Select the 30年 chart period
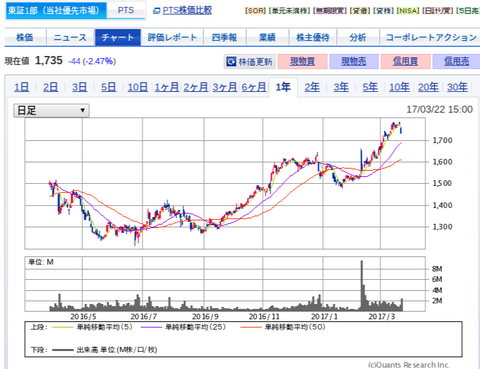The height and width of the screenshot is (369, 480). click(457, 87)
